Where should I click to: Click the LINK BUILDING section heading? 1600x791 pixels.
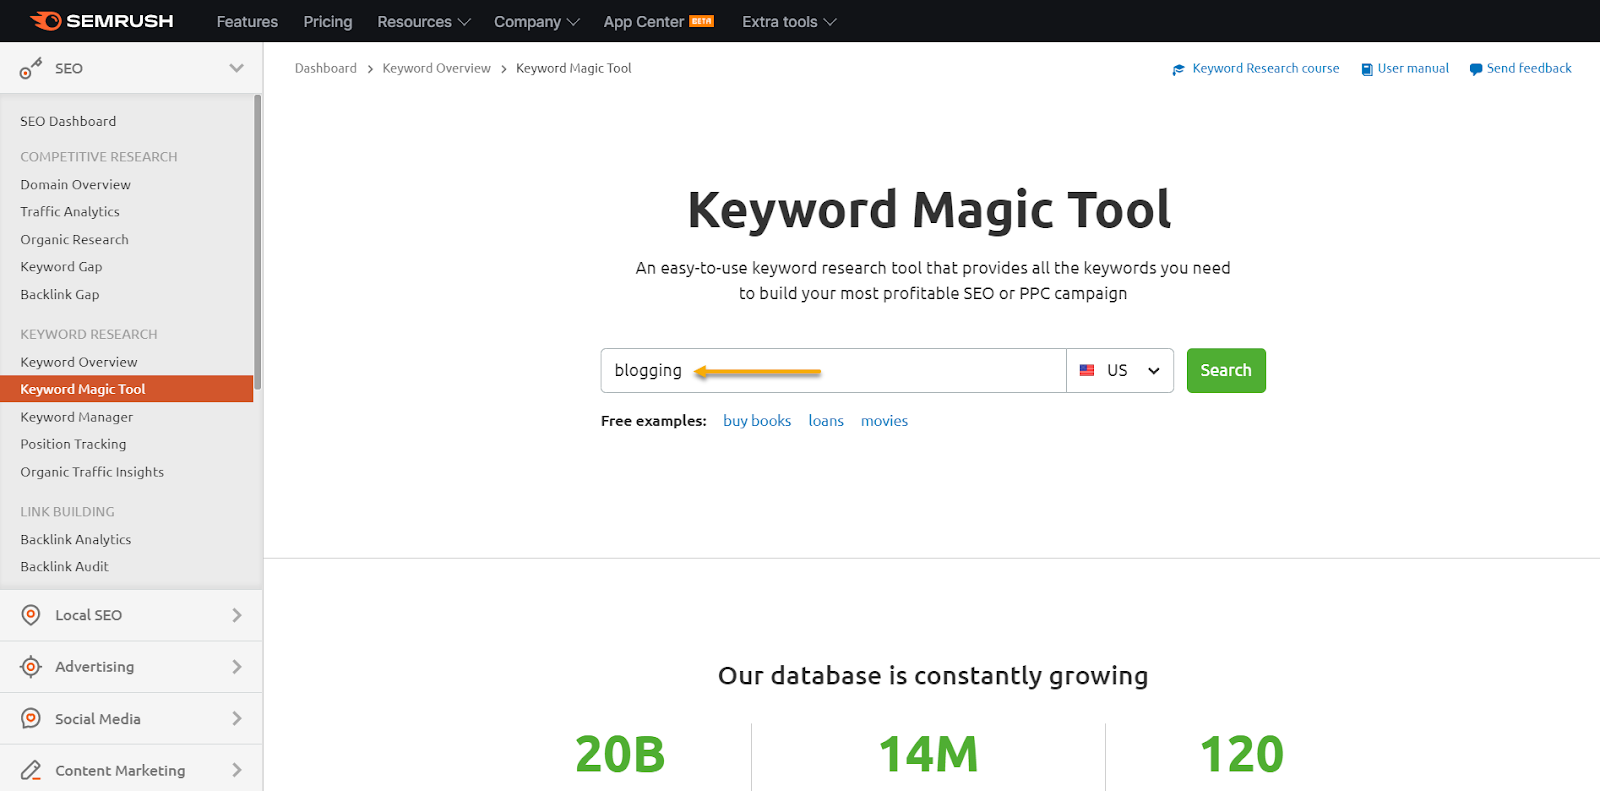[x=67, y=512]
